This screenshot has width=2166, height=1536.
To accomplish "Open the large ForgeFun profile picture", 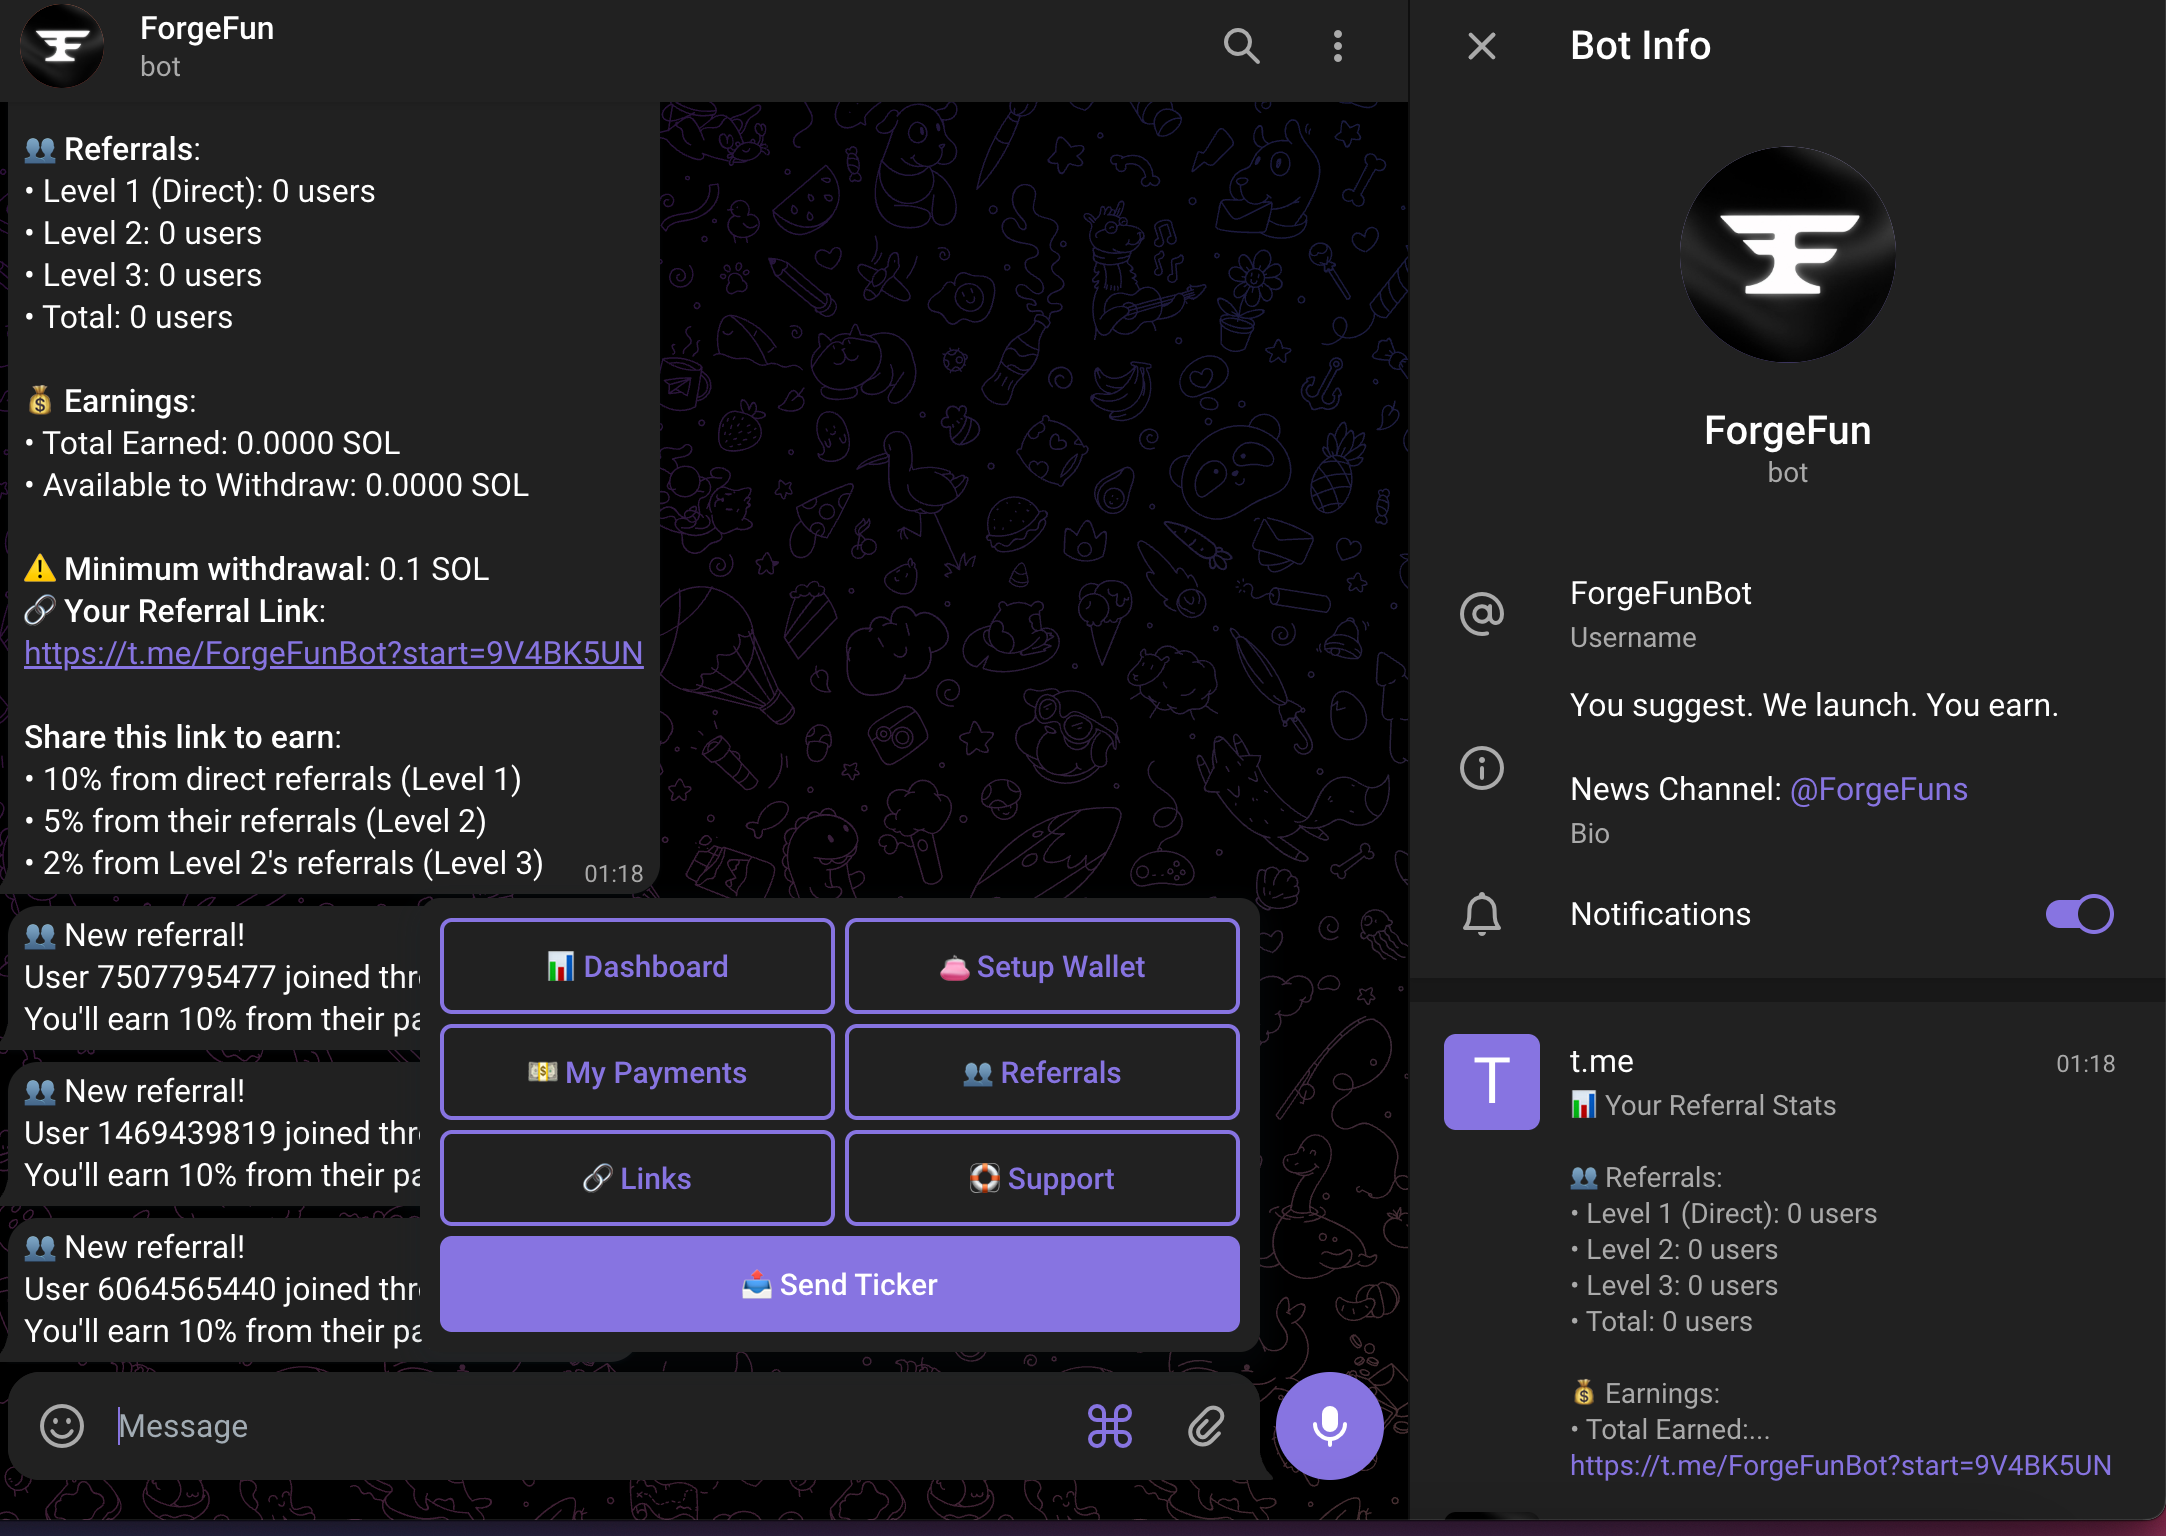I will click(x=1787, y=254).
